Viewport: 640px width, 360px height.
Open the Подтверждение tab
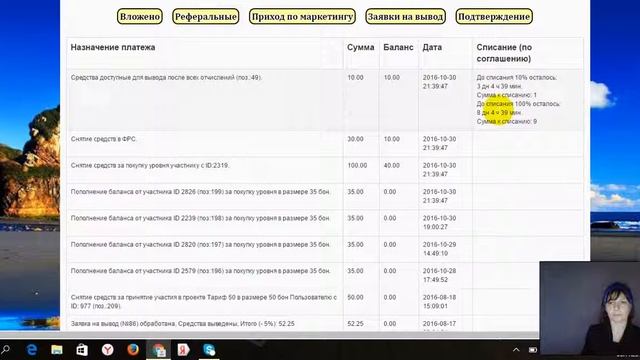[x=494, y=17]
